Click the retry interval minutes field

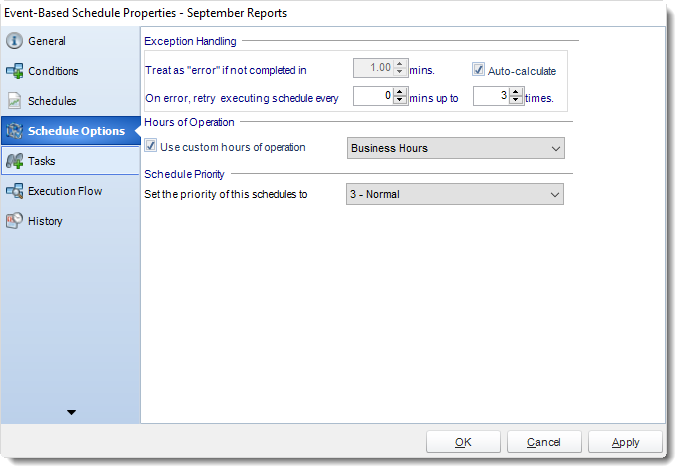[x=374, y=96]
